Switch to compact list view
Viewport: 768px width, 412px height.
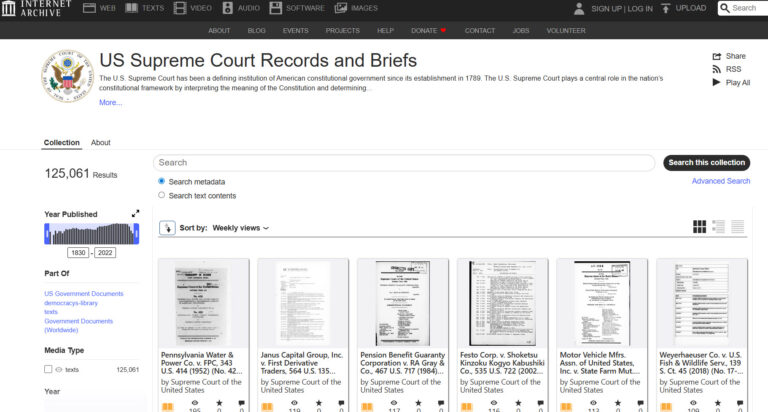738,226
